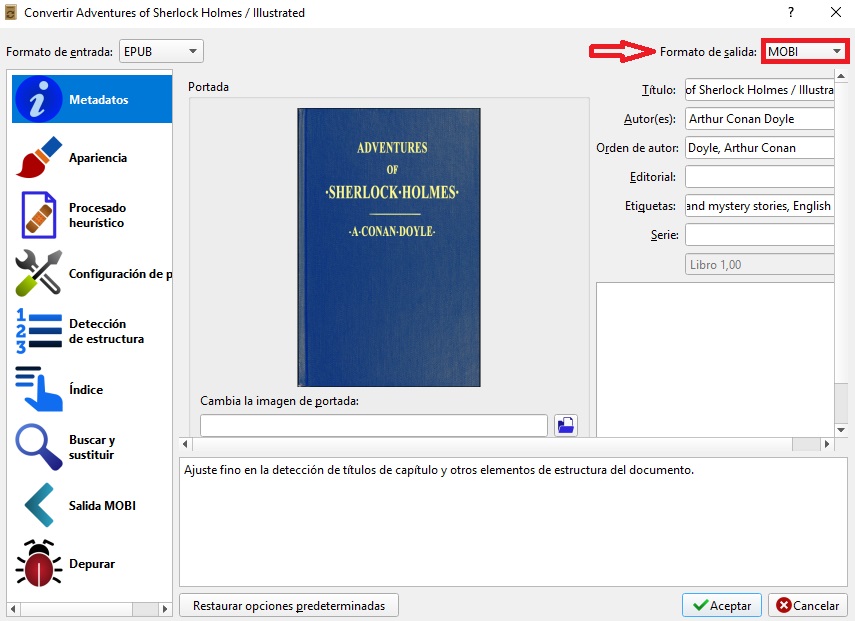Click the Configuración de p section label

pyautogui.click(x=121, y=274)
